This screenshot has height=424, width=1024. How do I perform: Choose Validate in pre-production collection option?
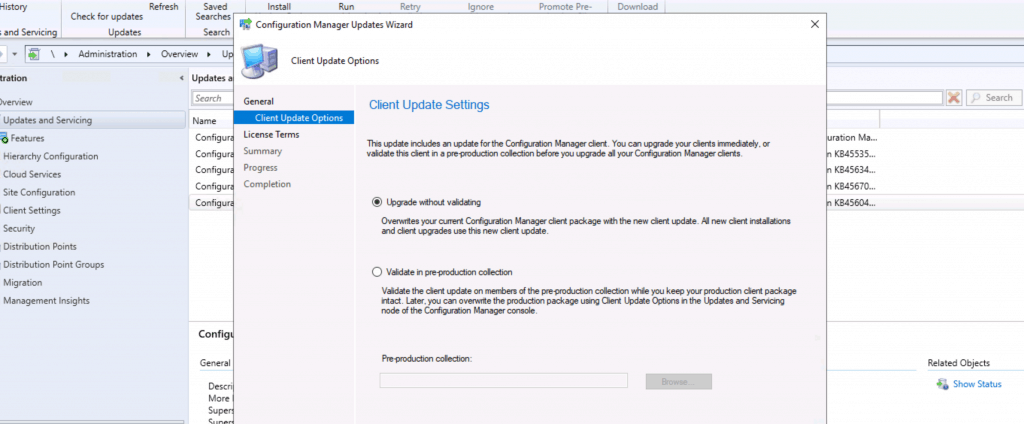pyautogui.click(x=377, y=272)
